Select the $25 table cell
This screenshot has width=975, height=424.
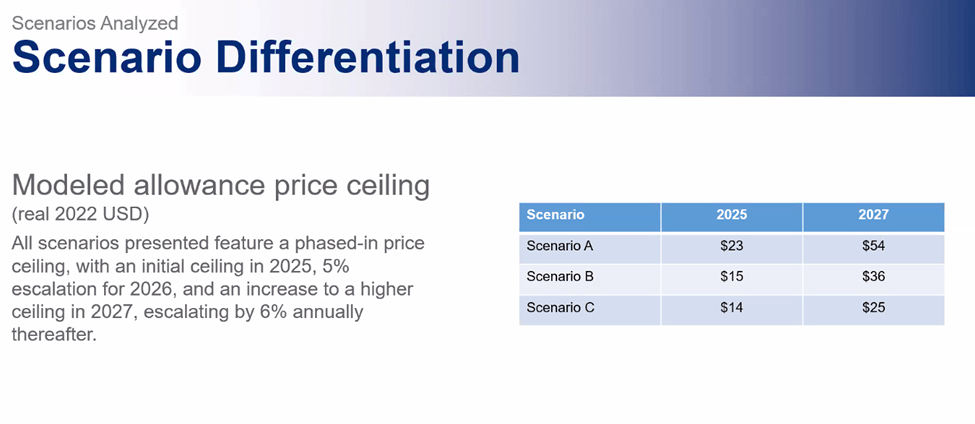point(873,308)
